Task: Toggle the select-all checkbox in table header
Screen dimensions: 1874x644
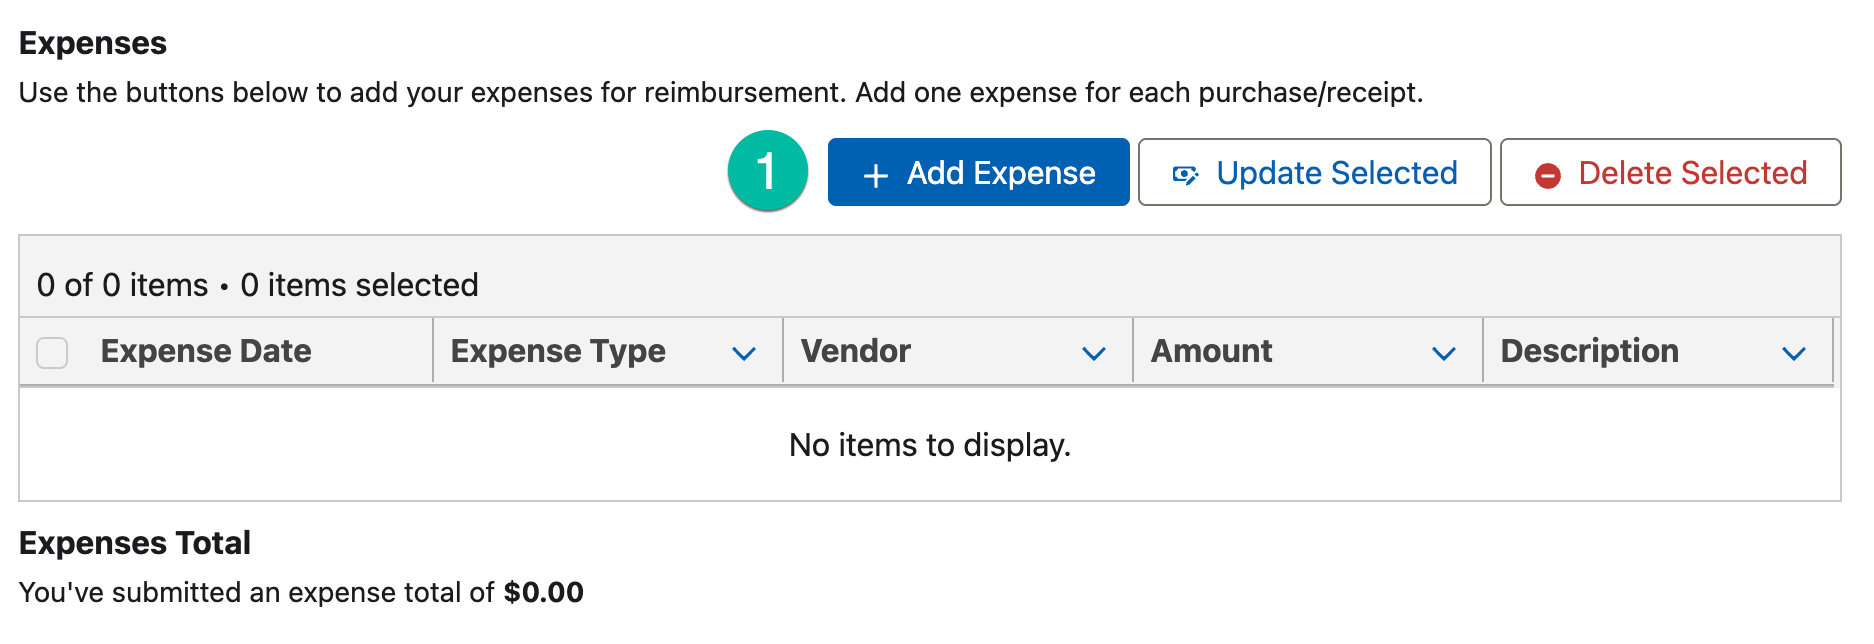Action: click(x=52, y=352)
